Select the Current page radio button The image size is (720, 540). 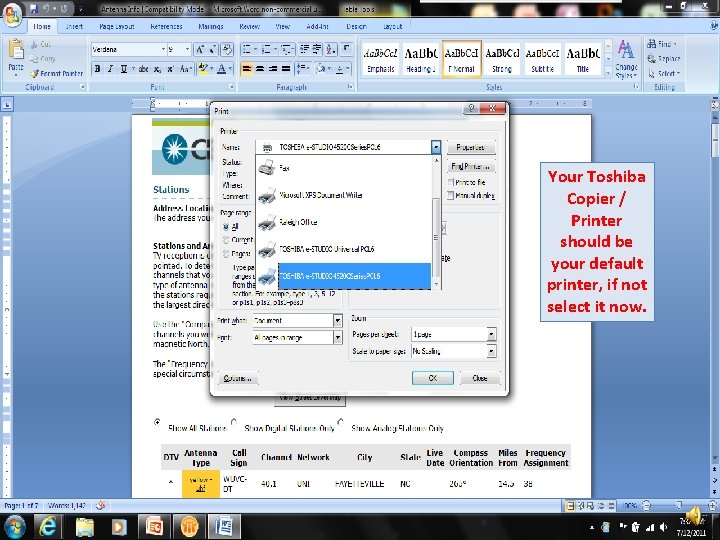tap(226, 240)
